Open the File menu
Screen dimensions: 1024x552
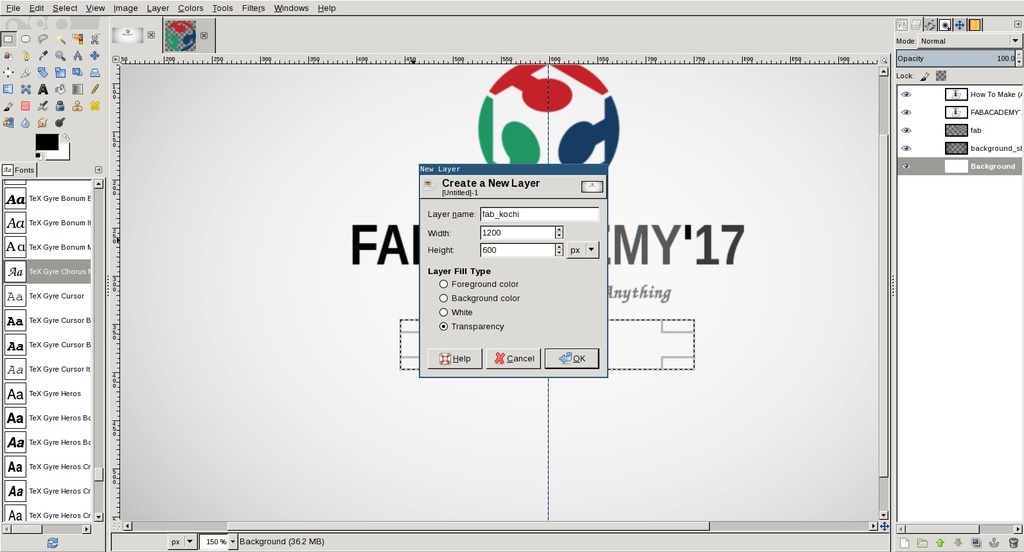point(13,8)
